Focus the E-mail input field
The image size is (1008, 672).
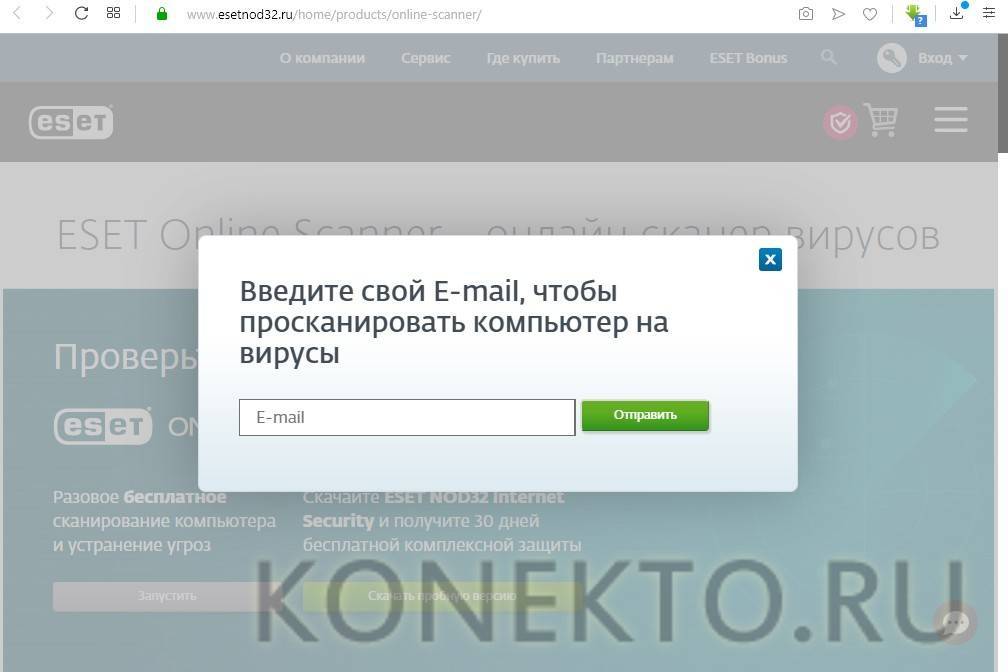coord(406,417)
